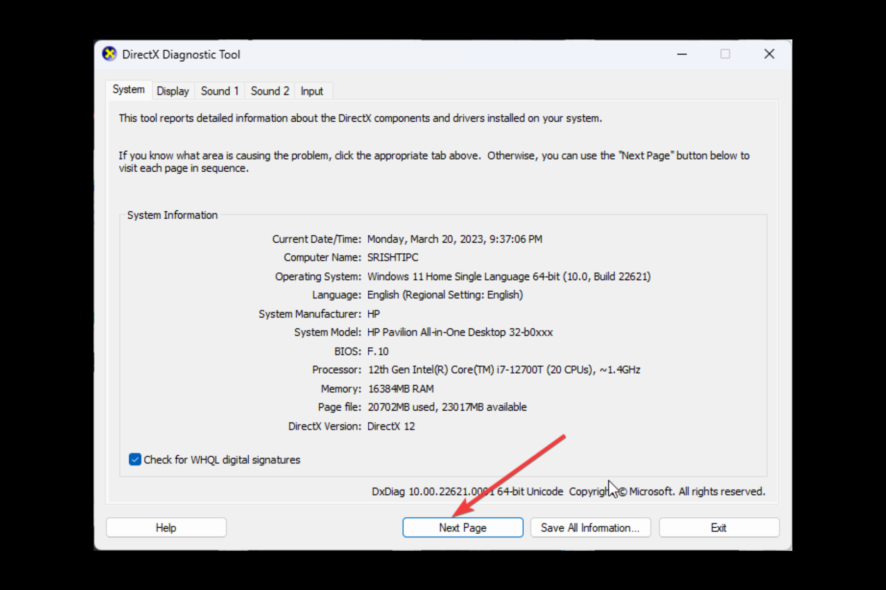This screenshot has width=886, height=590.
Task: Open the Sound 2 tab
Action: [x=270, y=91]
